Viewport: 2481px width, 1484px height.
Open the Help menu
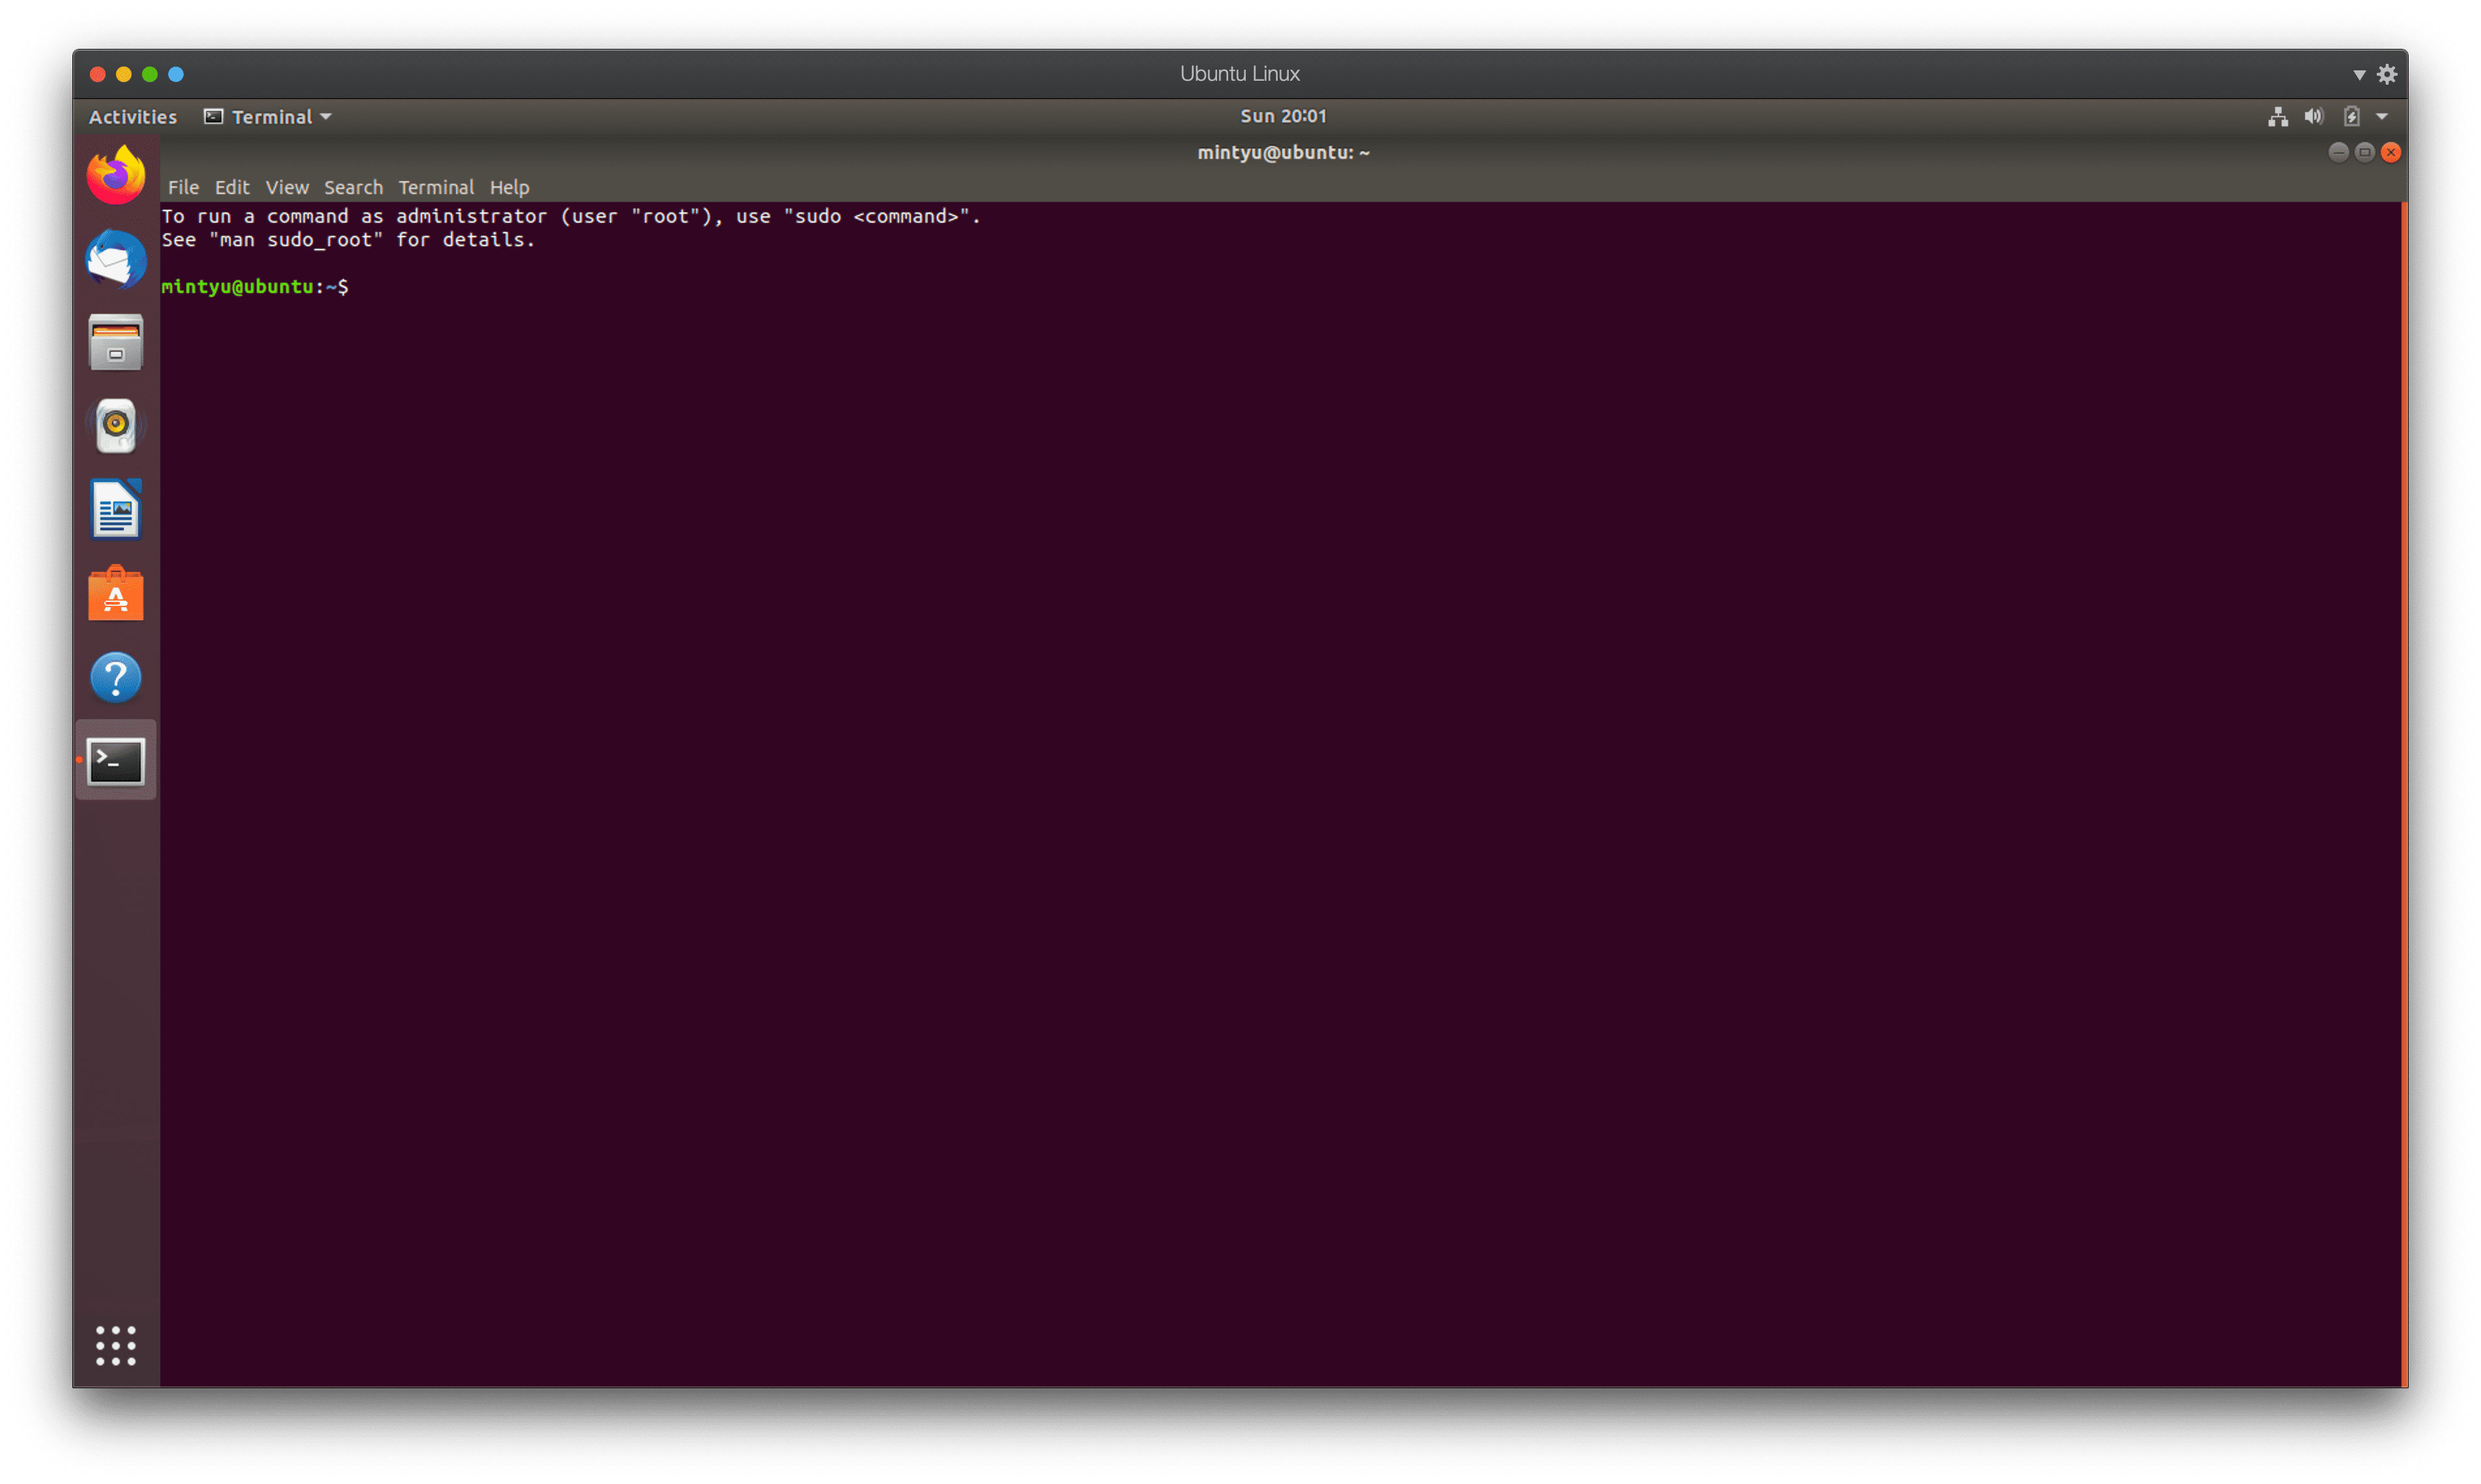point(509,187)
